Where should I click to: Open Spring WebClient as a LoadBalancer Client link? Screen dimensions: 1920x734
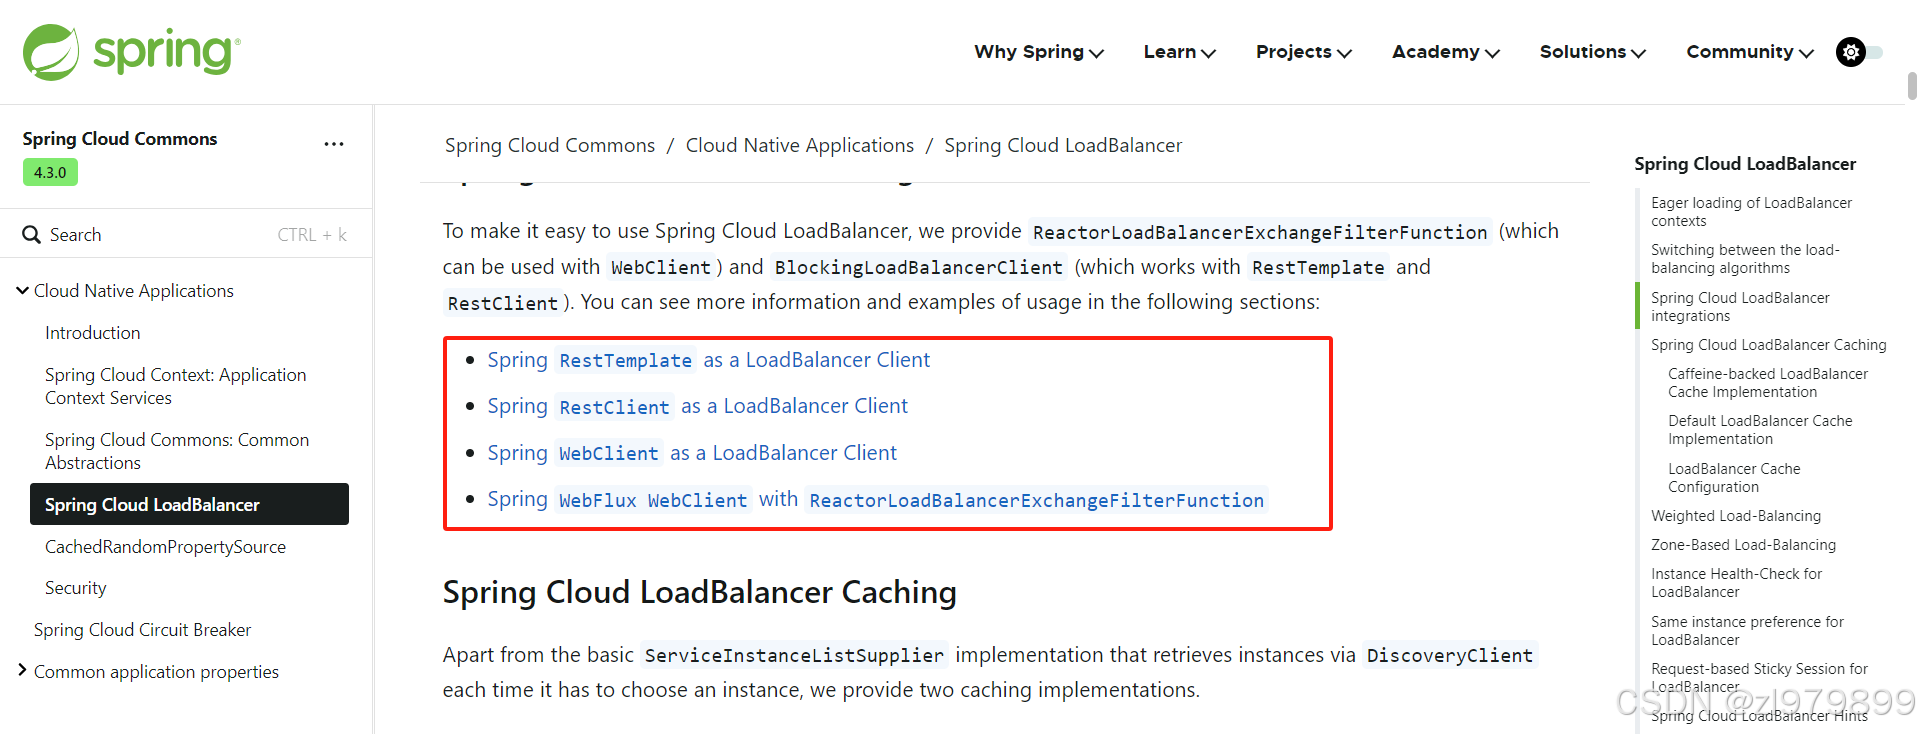[692, 453]
